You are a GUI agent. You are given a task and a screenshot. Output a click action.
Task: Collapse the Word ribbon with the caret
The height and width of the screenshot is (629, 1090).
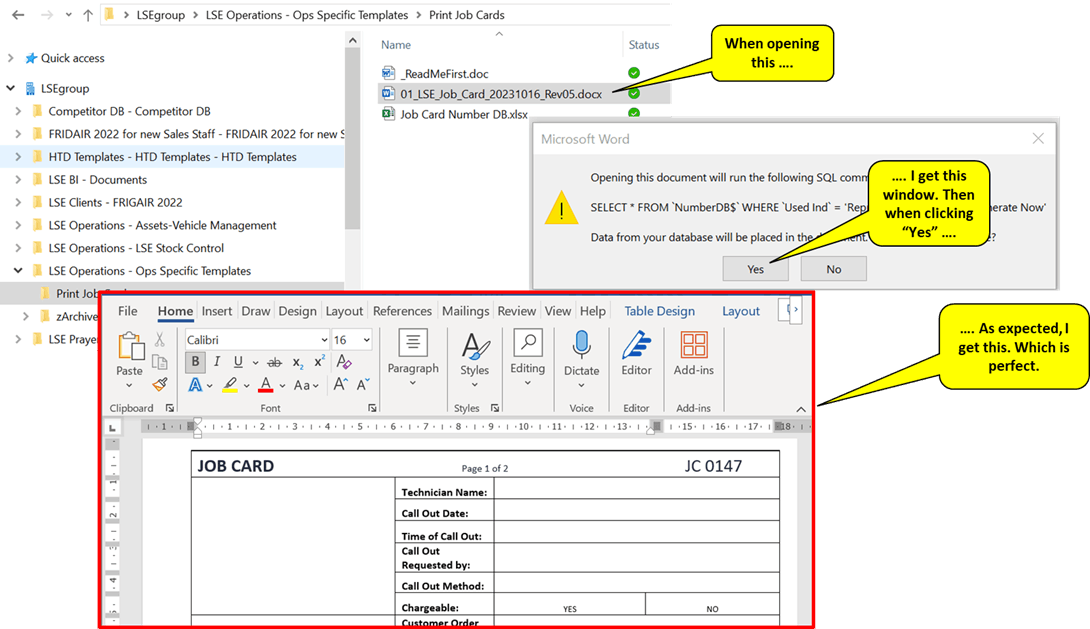coord(801,409)
